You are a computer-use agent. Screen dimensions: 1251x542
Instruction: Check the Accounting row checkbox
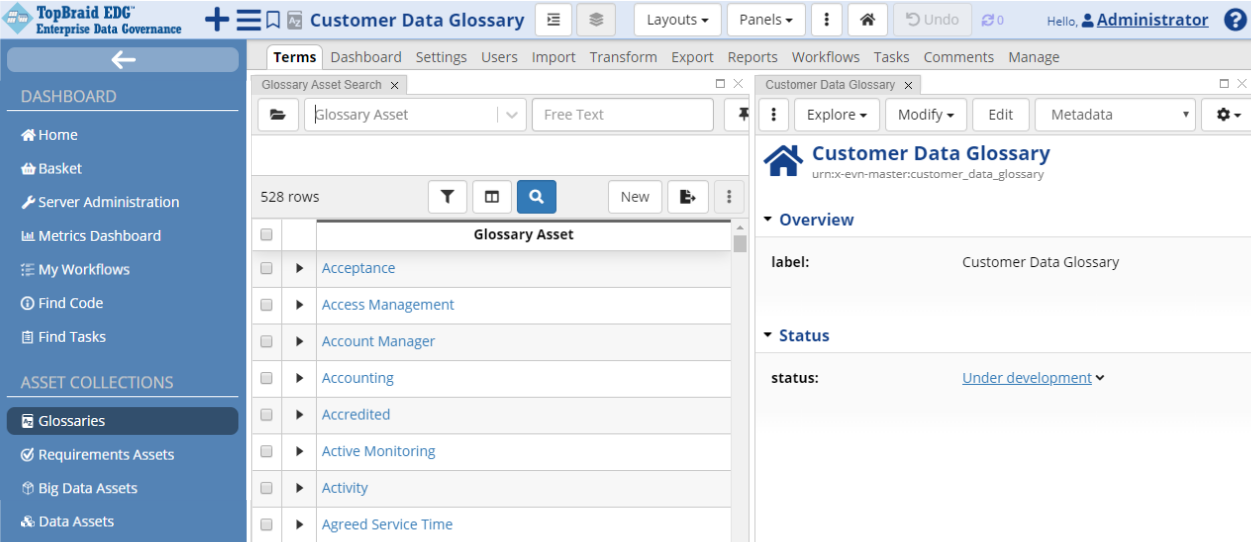click(x=266, y=378)
